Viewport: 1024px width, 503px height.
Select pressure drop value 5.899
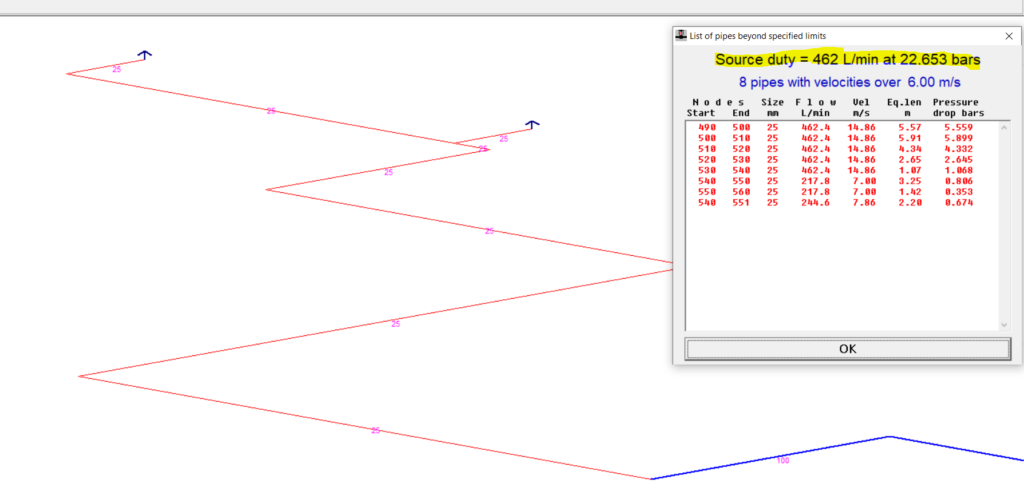click(x=959, y=138)
